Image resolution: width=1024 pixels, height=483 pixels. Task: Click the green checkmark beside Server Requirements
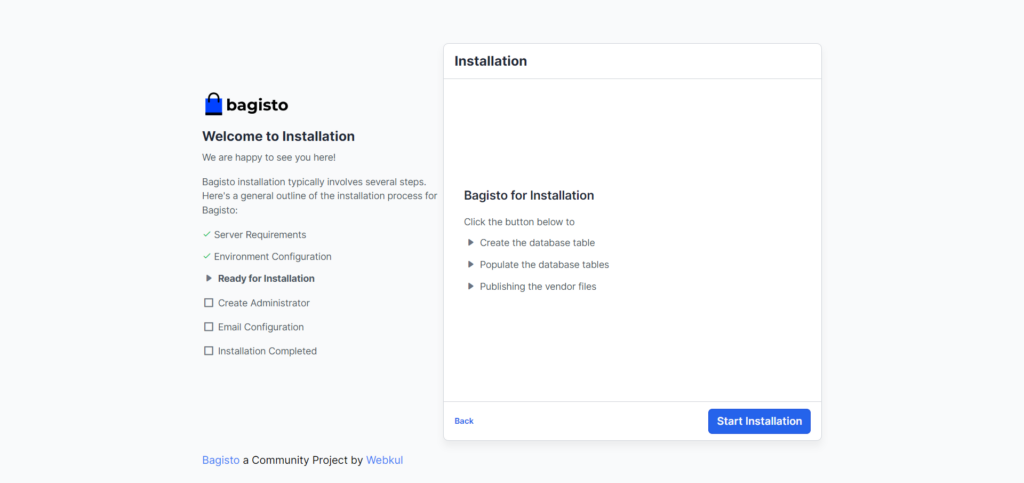pyautogui.click(x=206, y=234)
